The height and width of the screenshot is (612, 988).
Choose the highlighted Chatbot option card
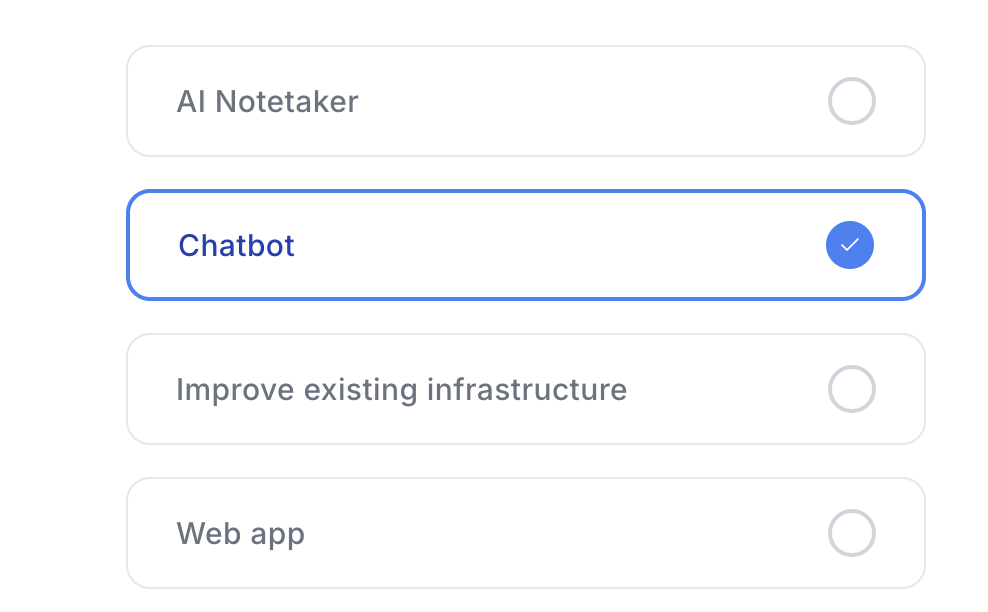point(525,245)
